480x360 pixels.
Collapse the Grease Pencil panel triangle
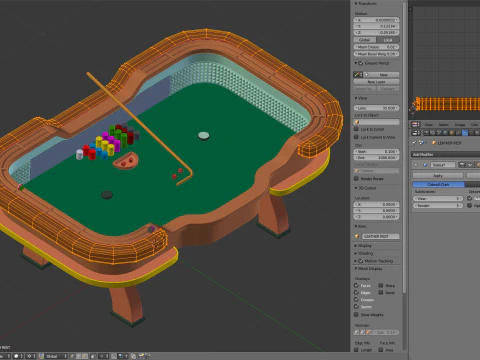click(356, 63)
